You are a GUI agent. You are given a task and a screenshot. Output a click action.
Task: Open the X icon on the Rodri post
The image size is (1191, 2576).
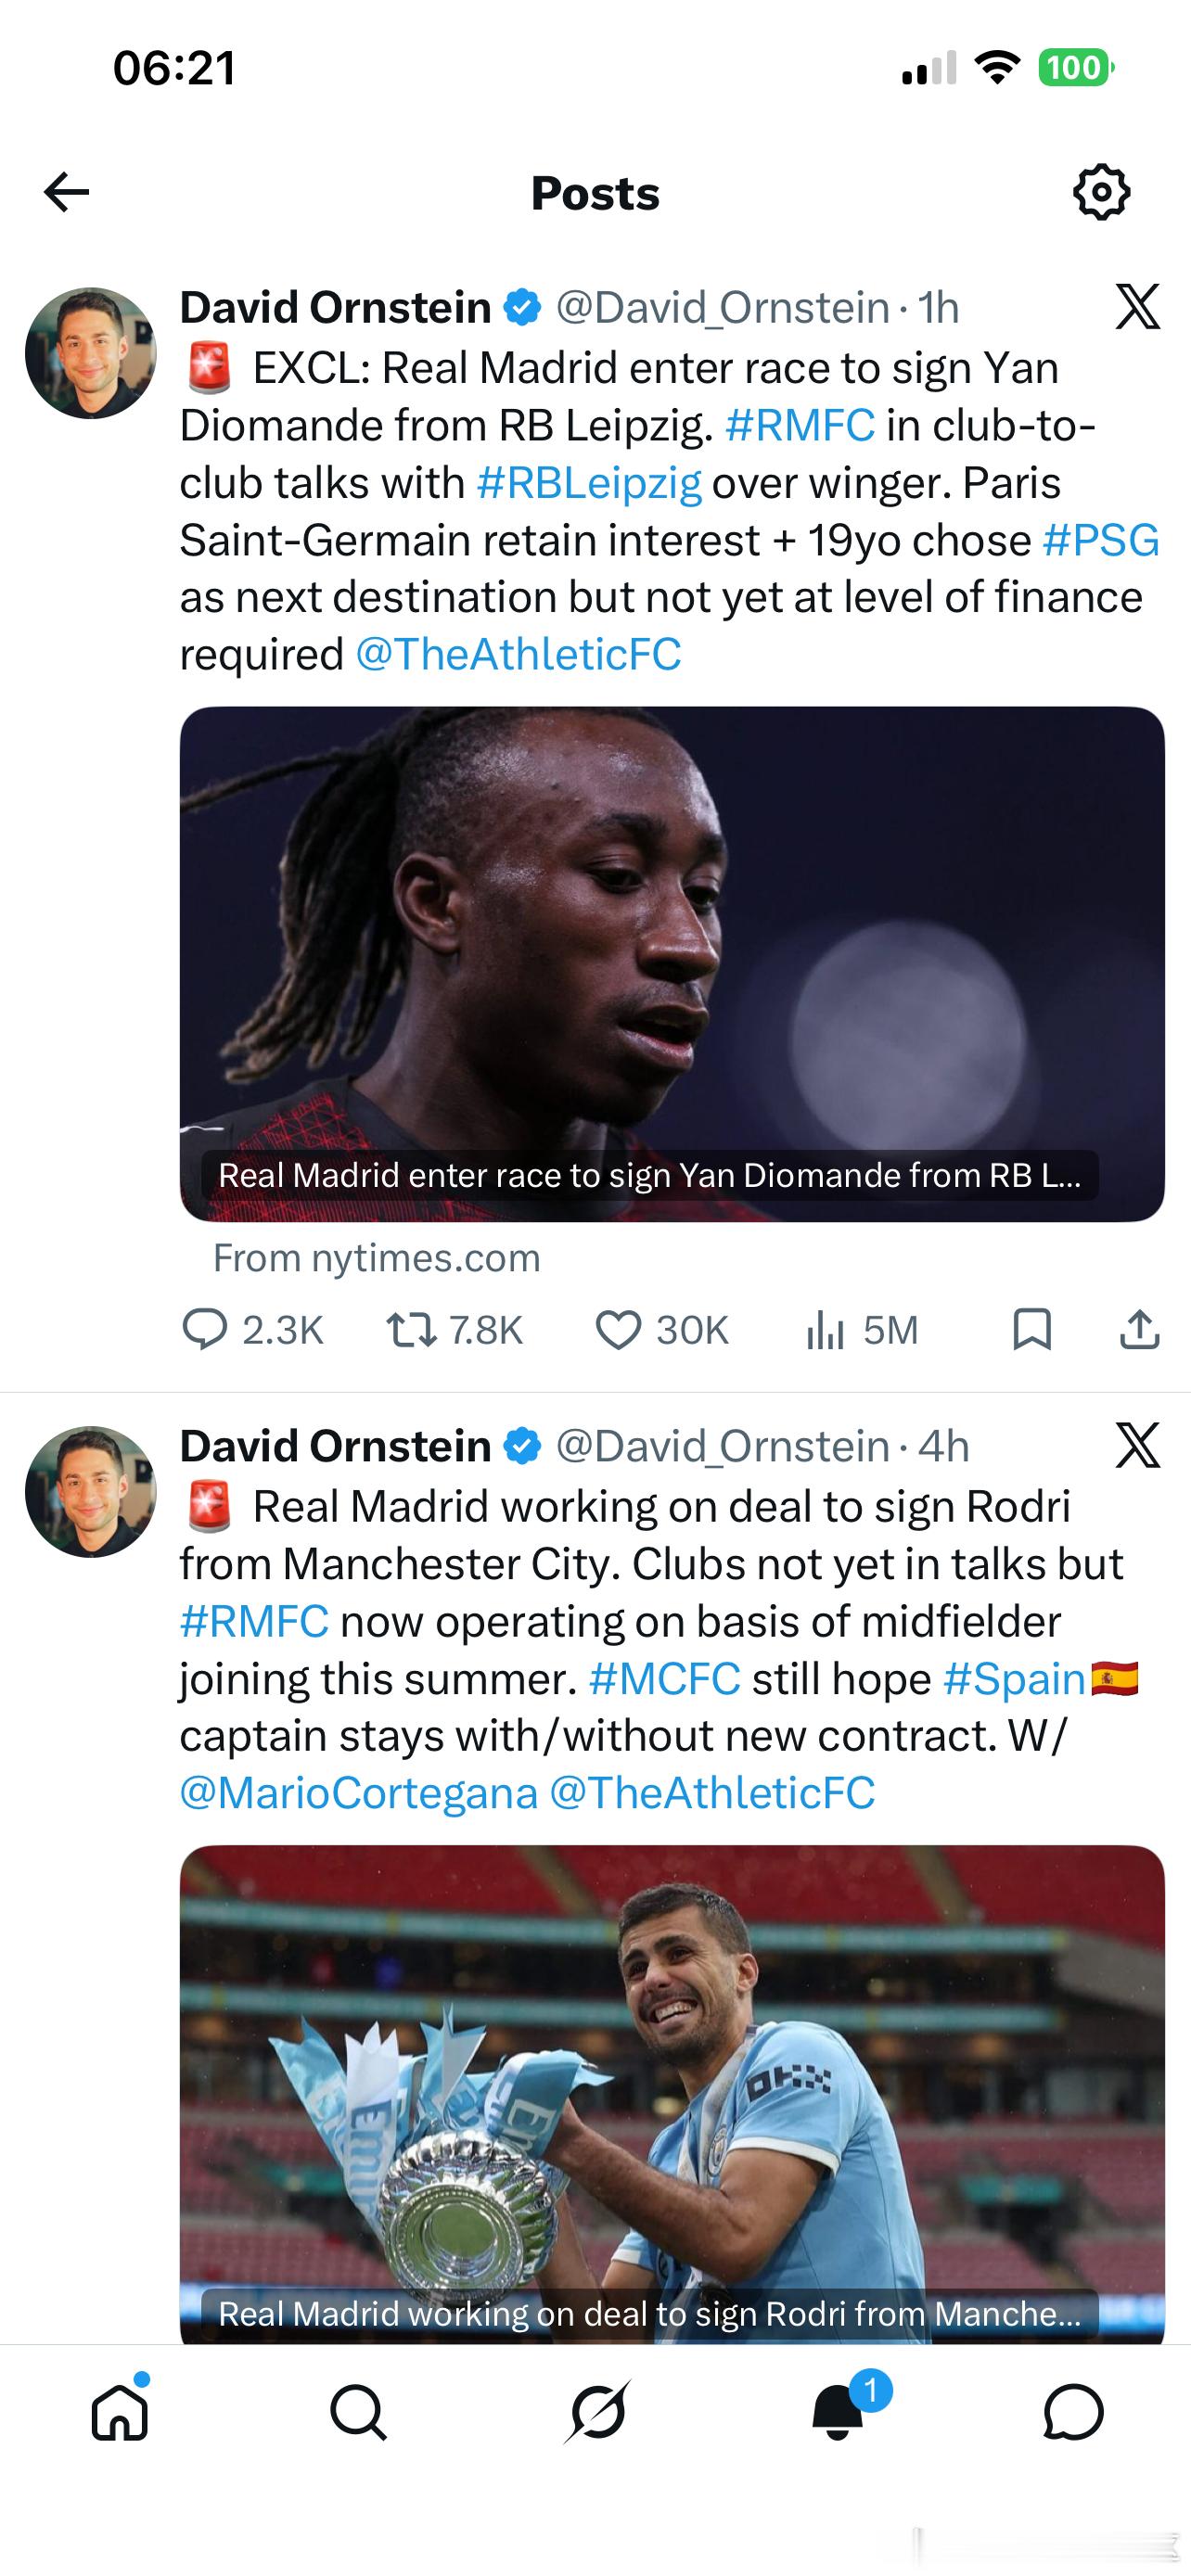point(1138,1445)
